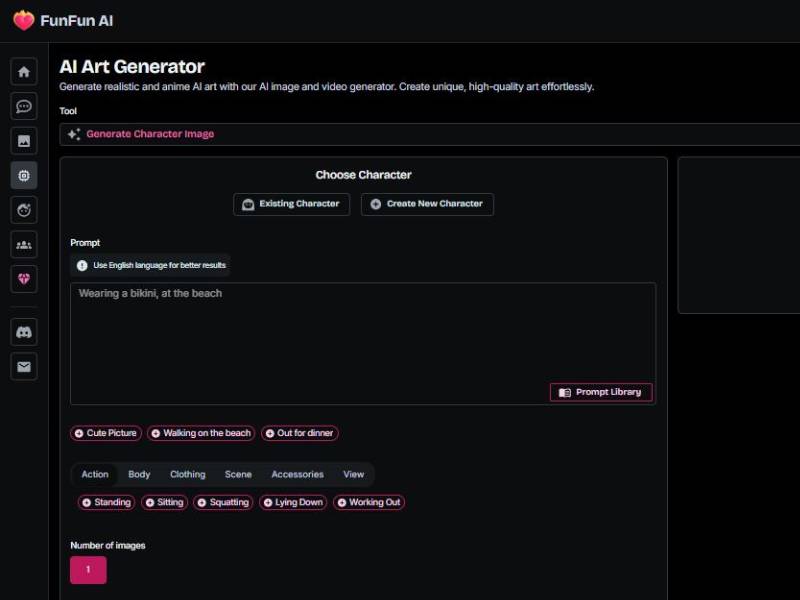
Task: Open the Home sidebar icon
Action: tap(23, 71)
